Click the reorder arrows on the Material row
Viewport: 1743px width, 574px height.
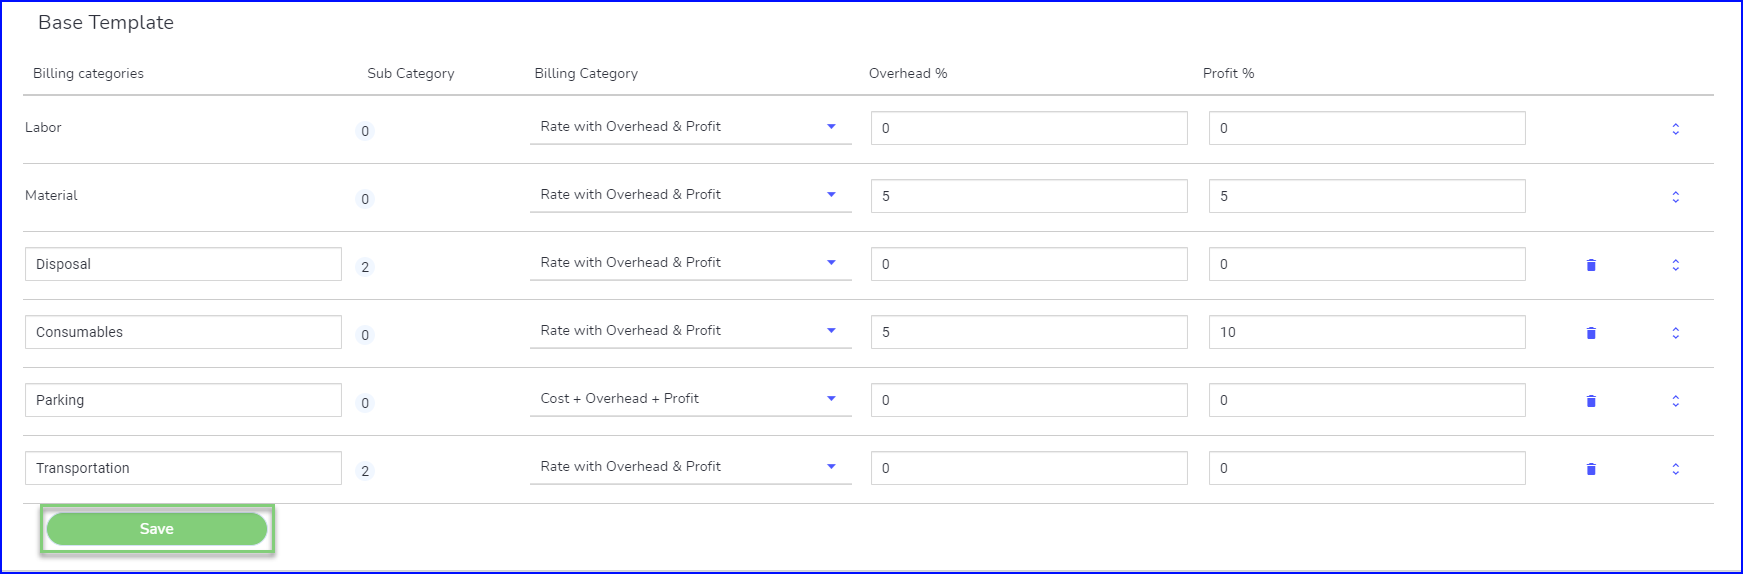[1676, 197]
